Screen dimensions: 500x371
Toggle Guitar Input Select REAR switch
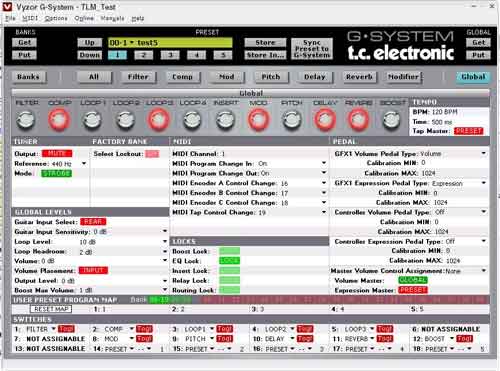tap(93, 222)
